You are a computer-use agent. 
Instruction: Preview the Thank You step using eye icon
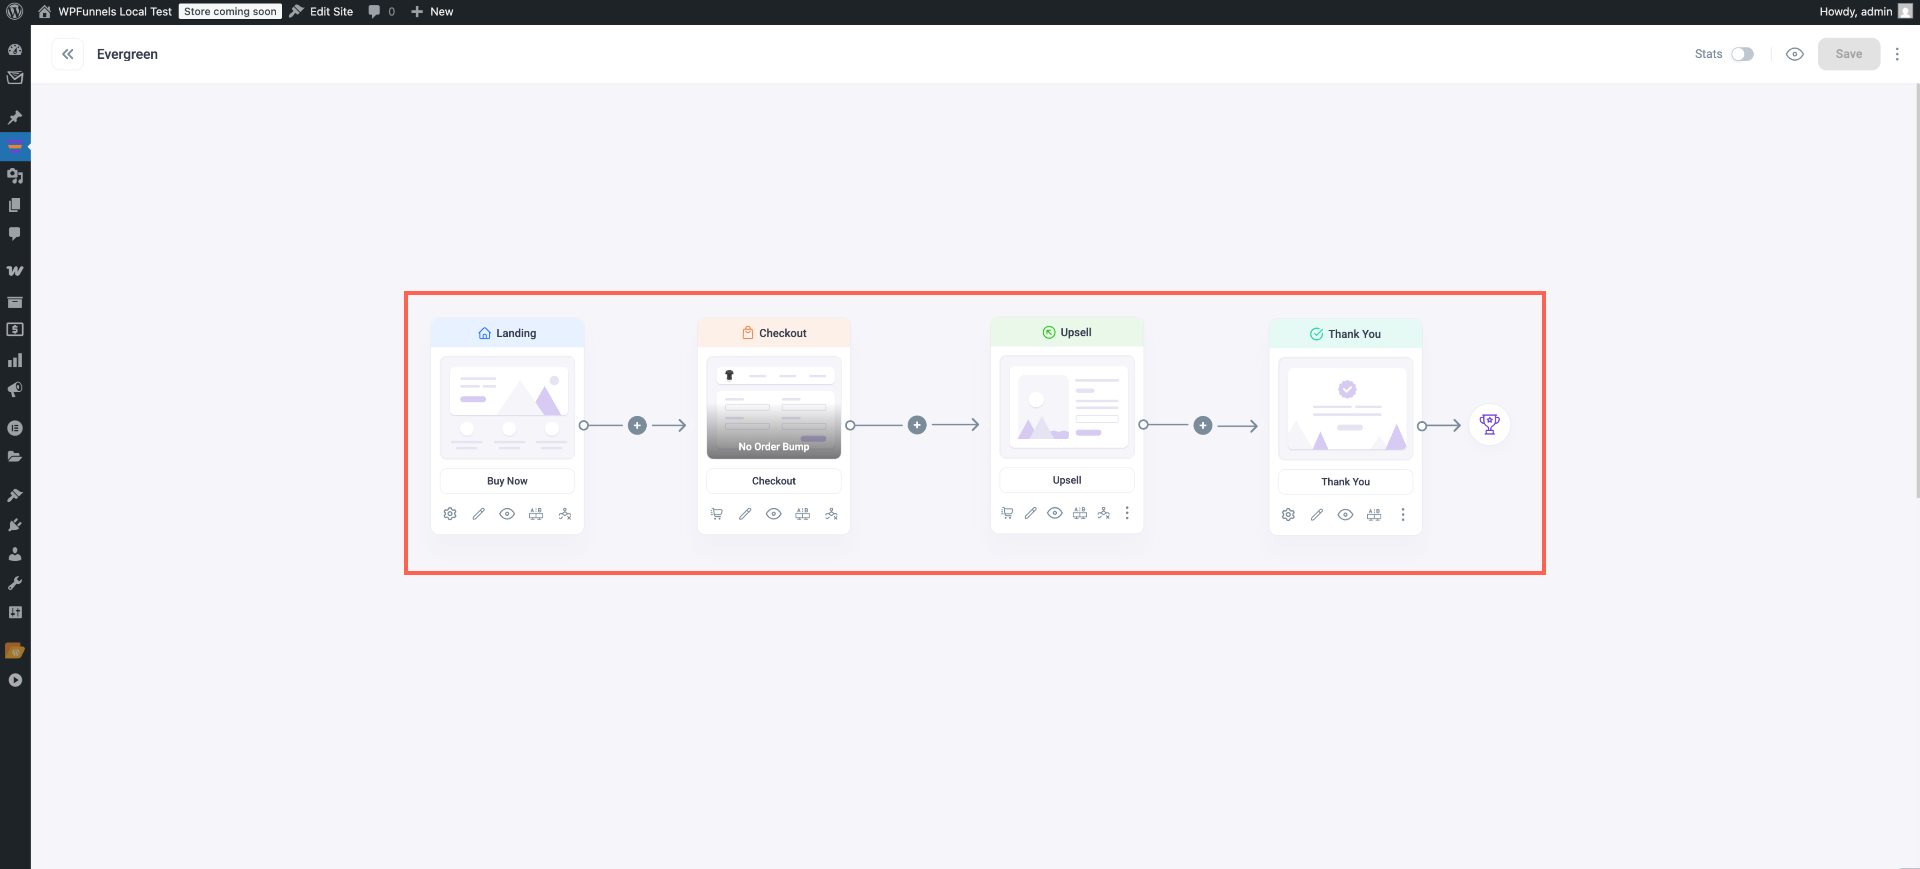tap(1346, 515)
